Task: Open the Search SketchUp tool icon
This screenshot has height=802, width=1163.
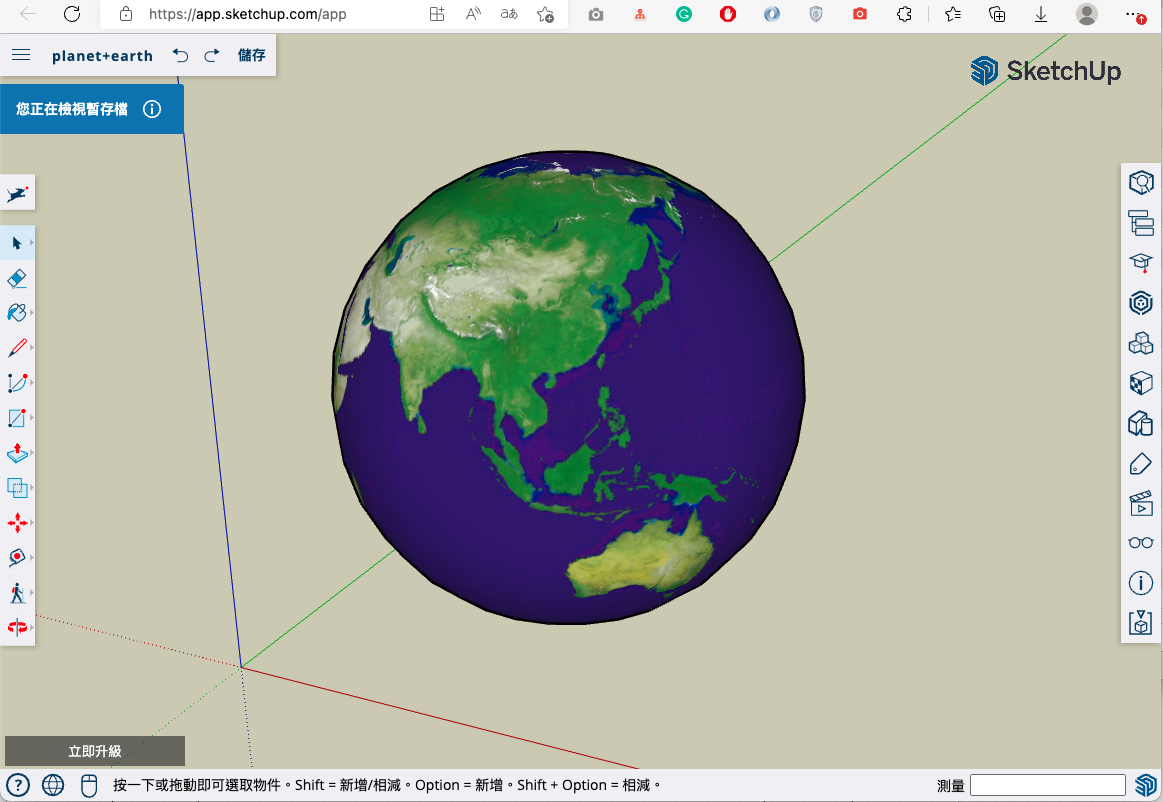Action: coord(18,194)
